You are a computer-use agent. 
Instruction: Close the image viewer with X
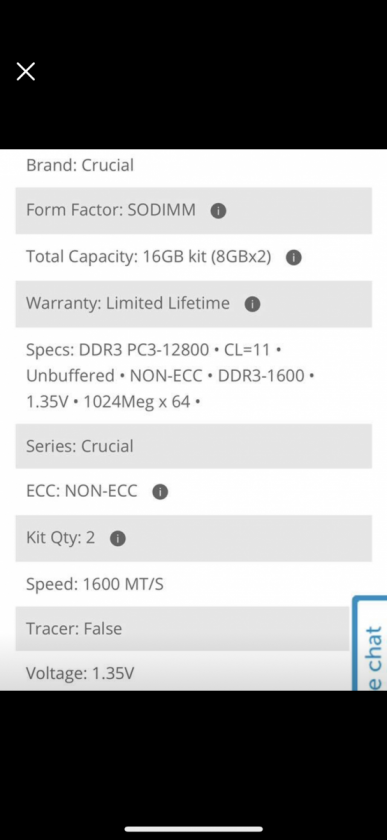[26, 71]
